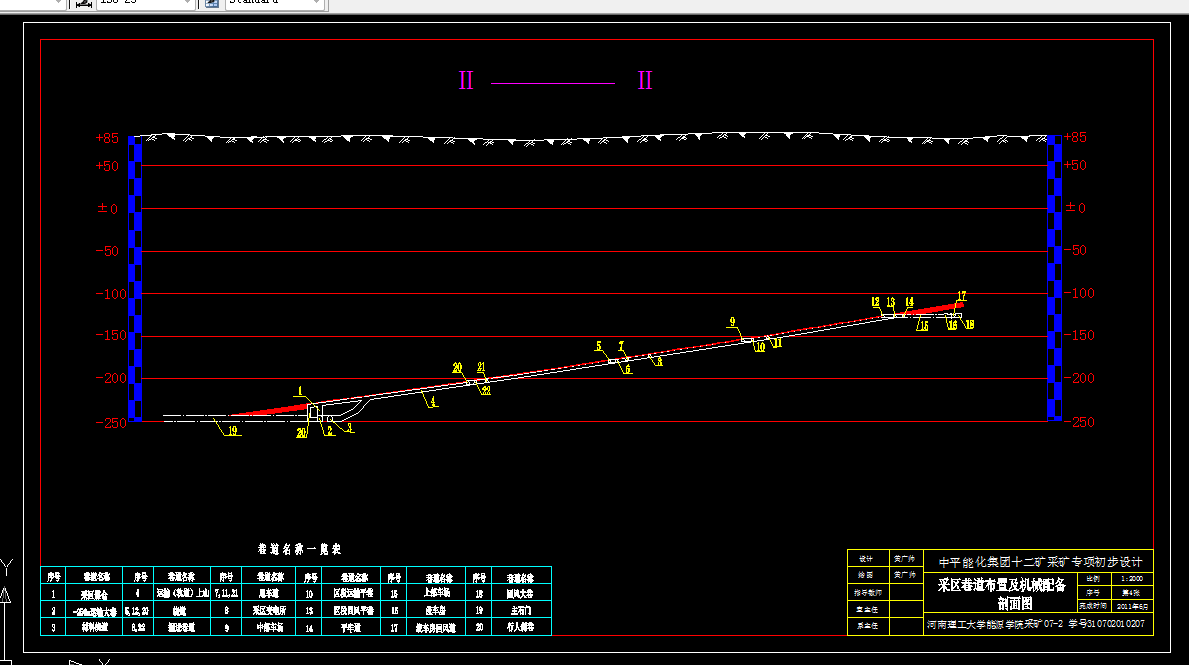The image size is (1189, 665).
Task: Select yellow callout number 9
Action: pos(733,322)
